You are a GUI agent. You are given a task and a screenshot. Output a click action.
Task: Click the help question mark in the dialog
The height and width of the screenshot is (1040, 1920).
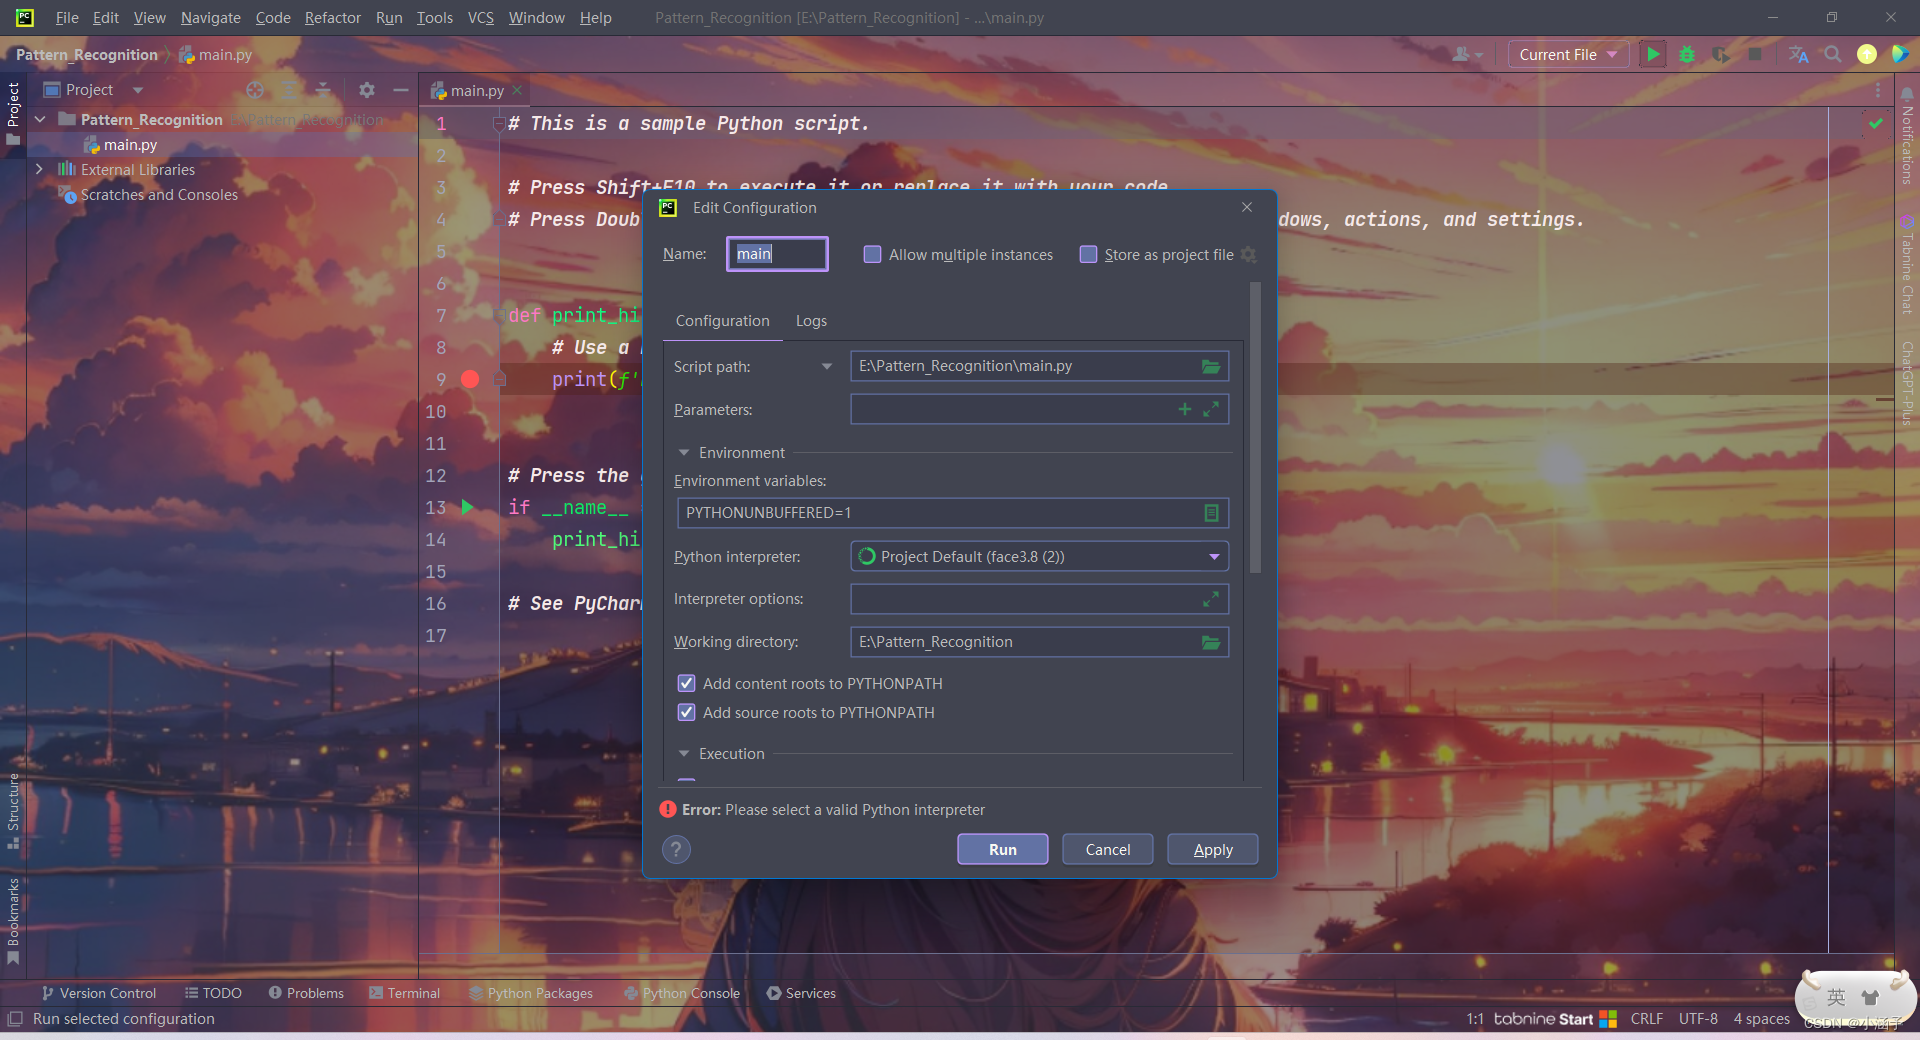click(675, 849)
